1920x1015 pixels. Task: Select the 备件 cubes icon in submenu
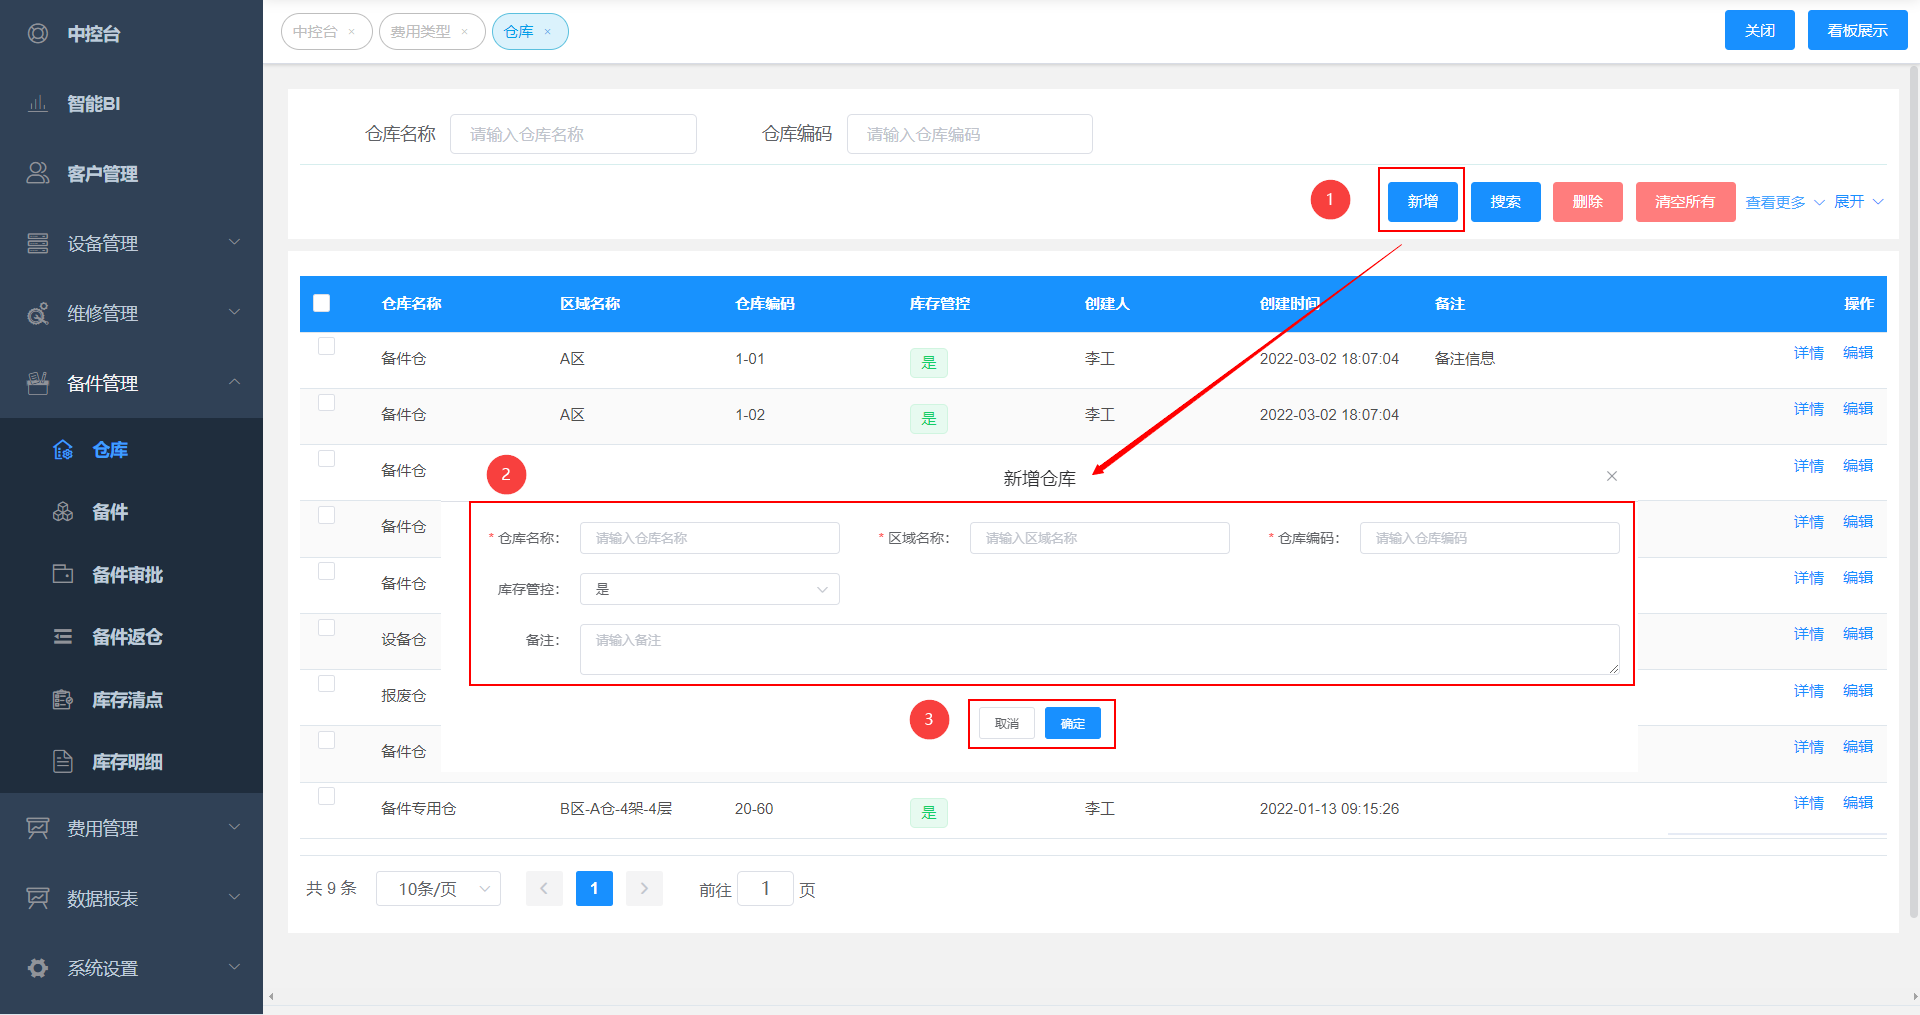63,512
